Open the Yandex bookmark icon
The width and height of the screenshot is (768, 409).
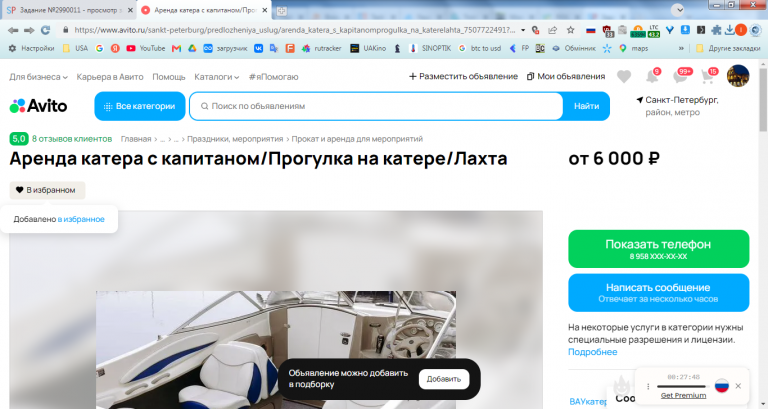click(x=115, y=48)
